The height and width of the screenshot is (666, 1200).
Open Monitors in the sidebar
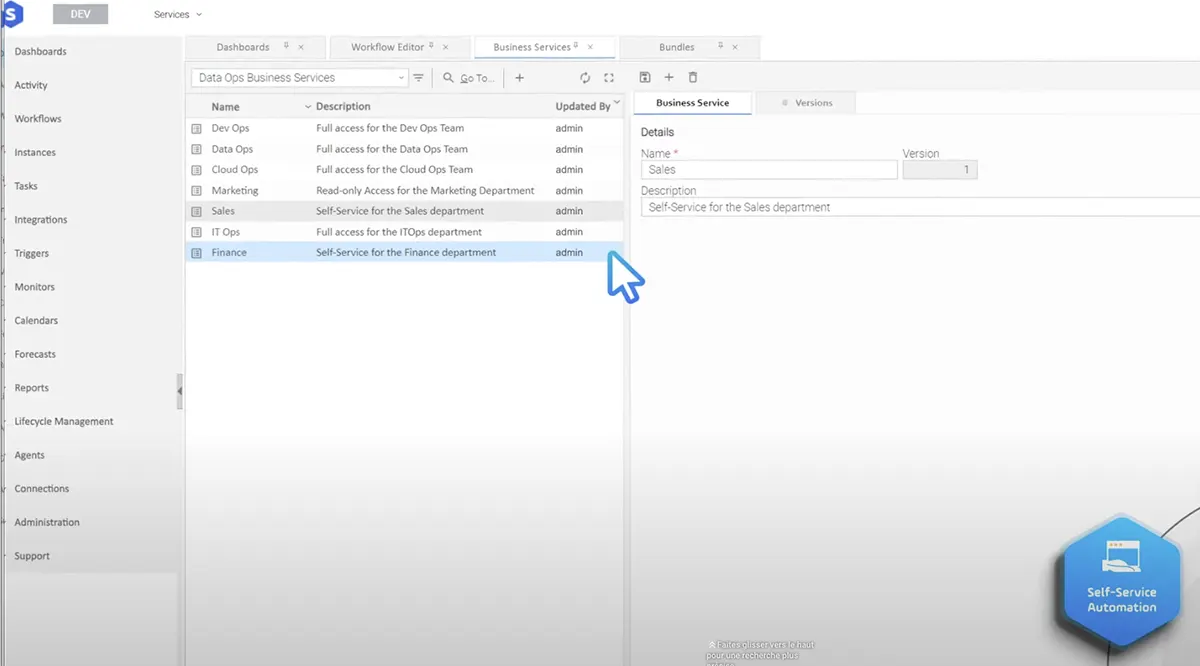[x=34, y=287]
